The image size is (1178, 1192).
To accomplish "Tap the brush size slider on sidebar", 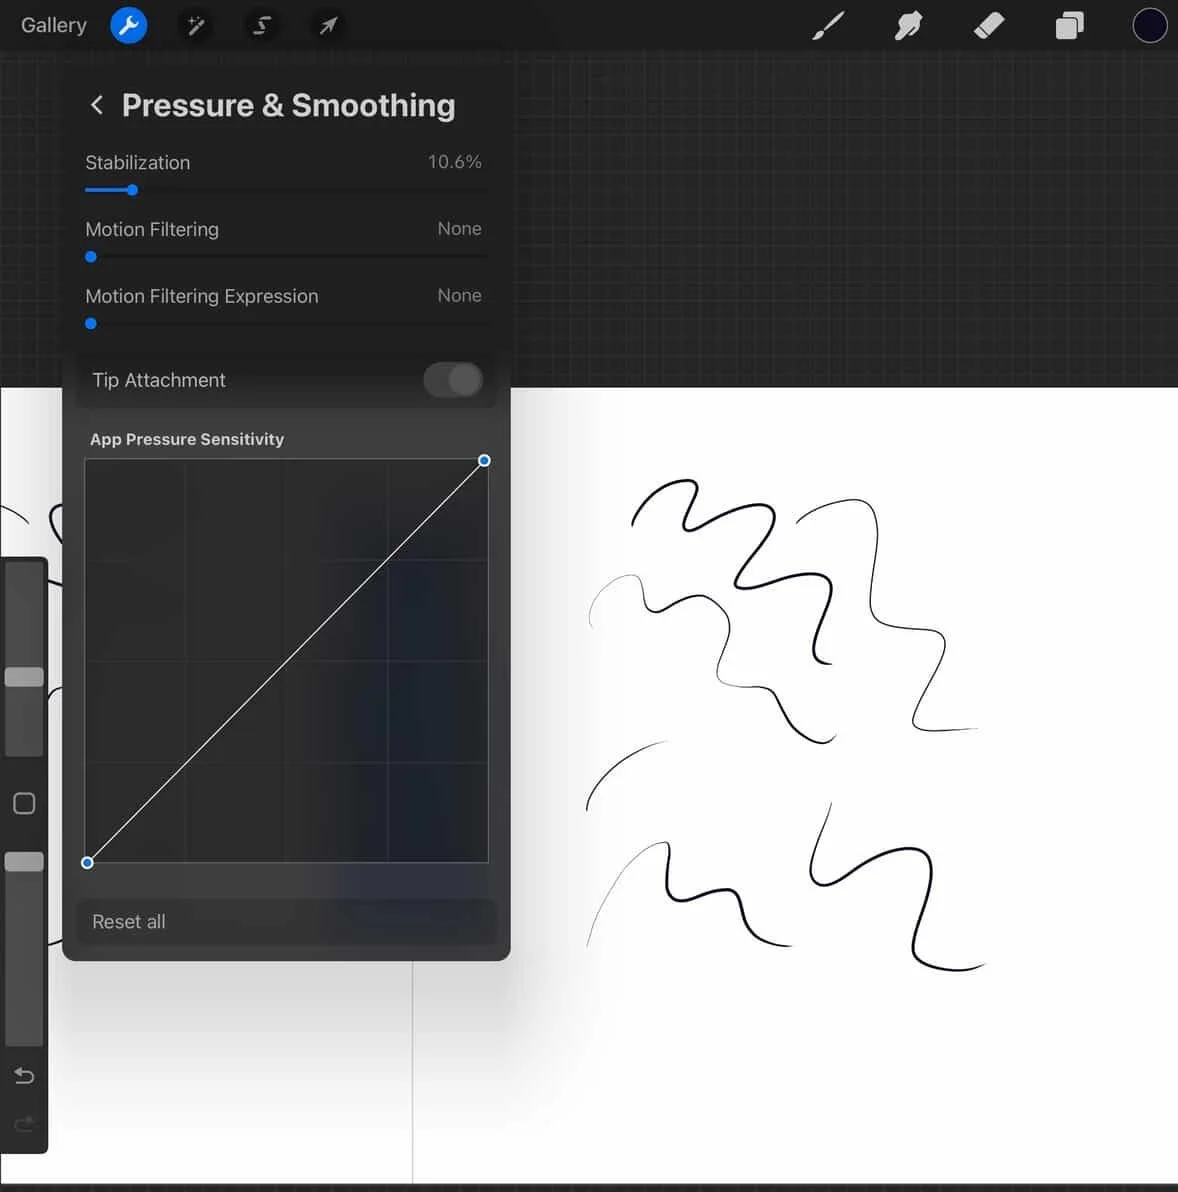I will [24, 676].
